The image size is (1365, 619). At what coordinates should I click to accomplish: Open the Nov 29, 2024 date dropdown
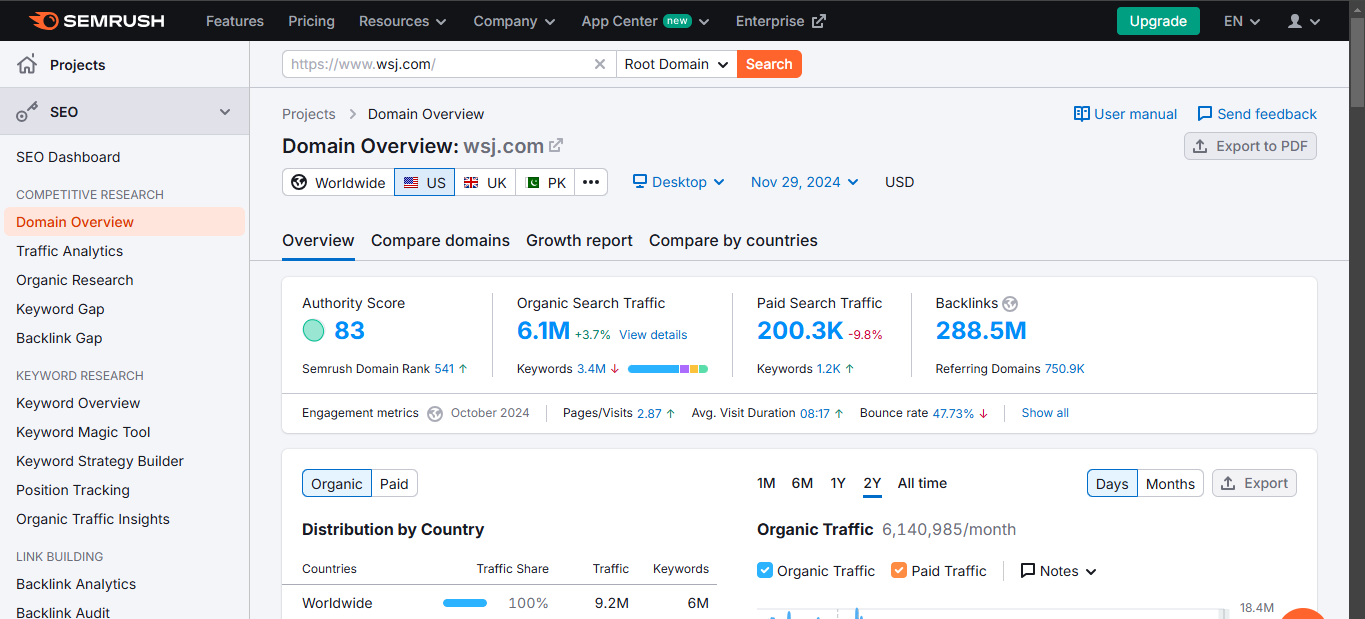[x=805, y=182]
